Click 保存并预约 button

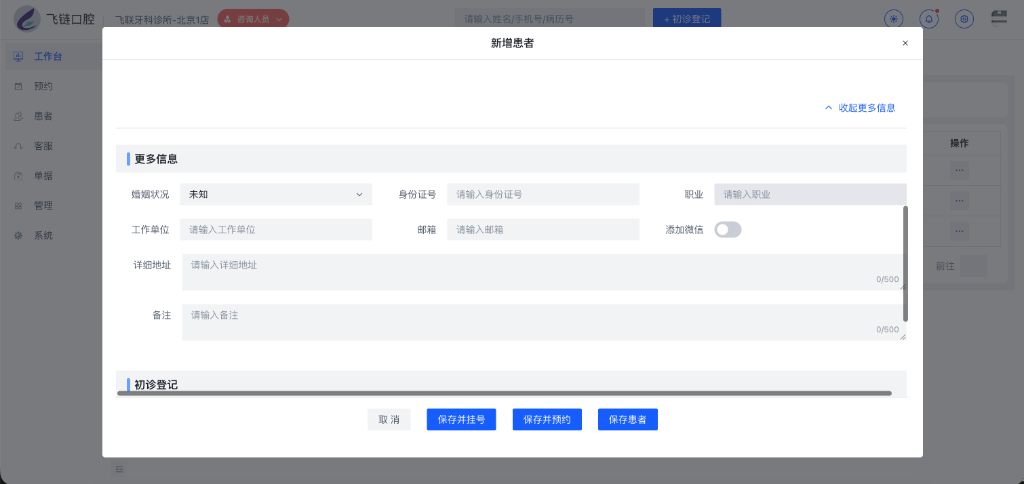(x=547, y=419)
